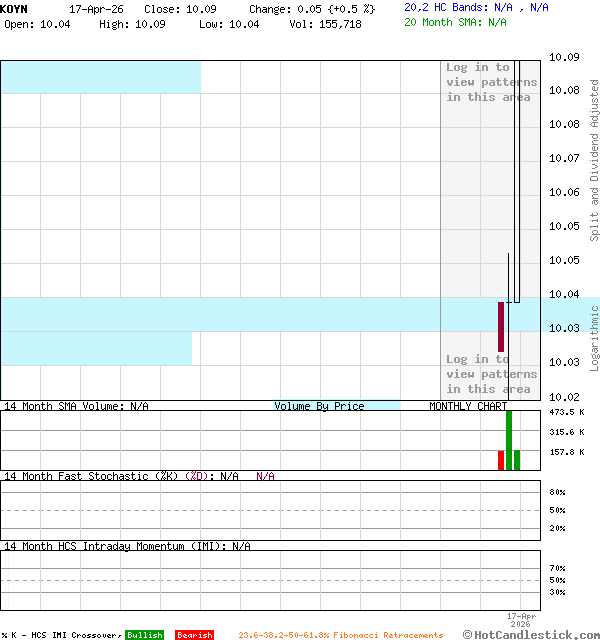
Task: Click the red Bearish legend badge
Action: pos(194,635)
